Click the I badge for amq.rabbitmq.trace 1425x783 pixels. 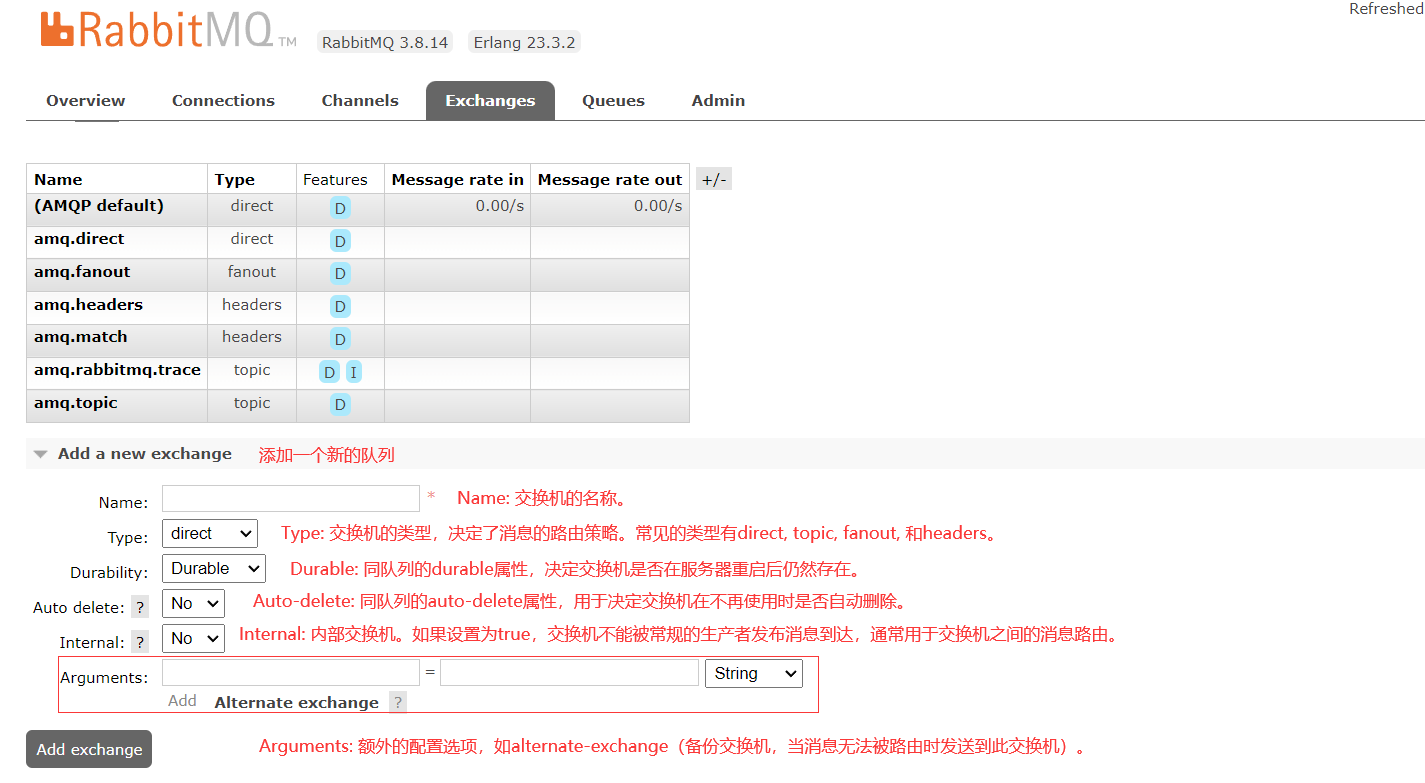(354, 372)
